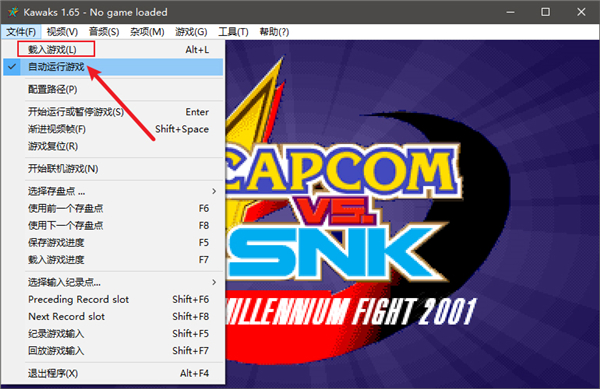Choose 配置路径(P) menu entry
600x389 pixels.
(x=113, y=90)
